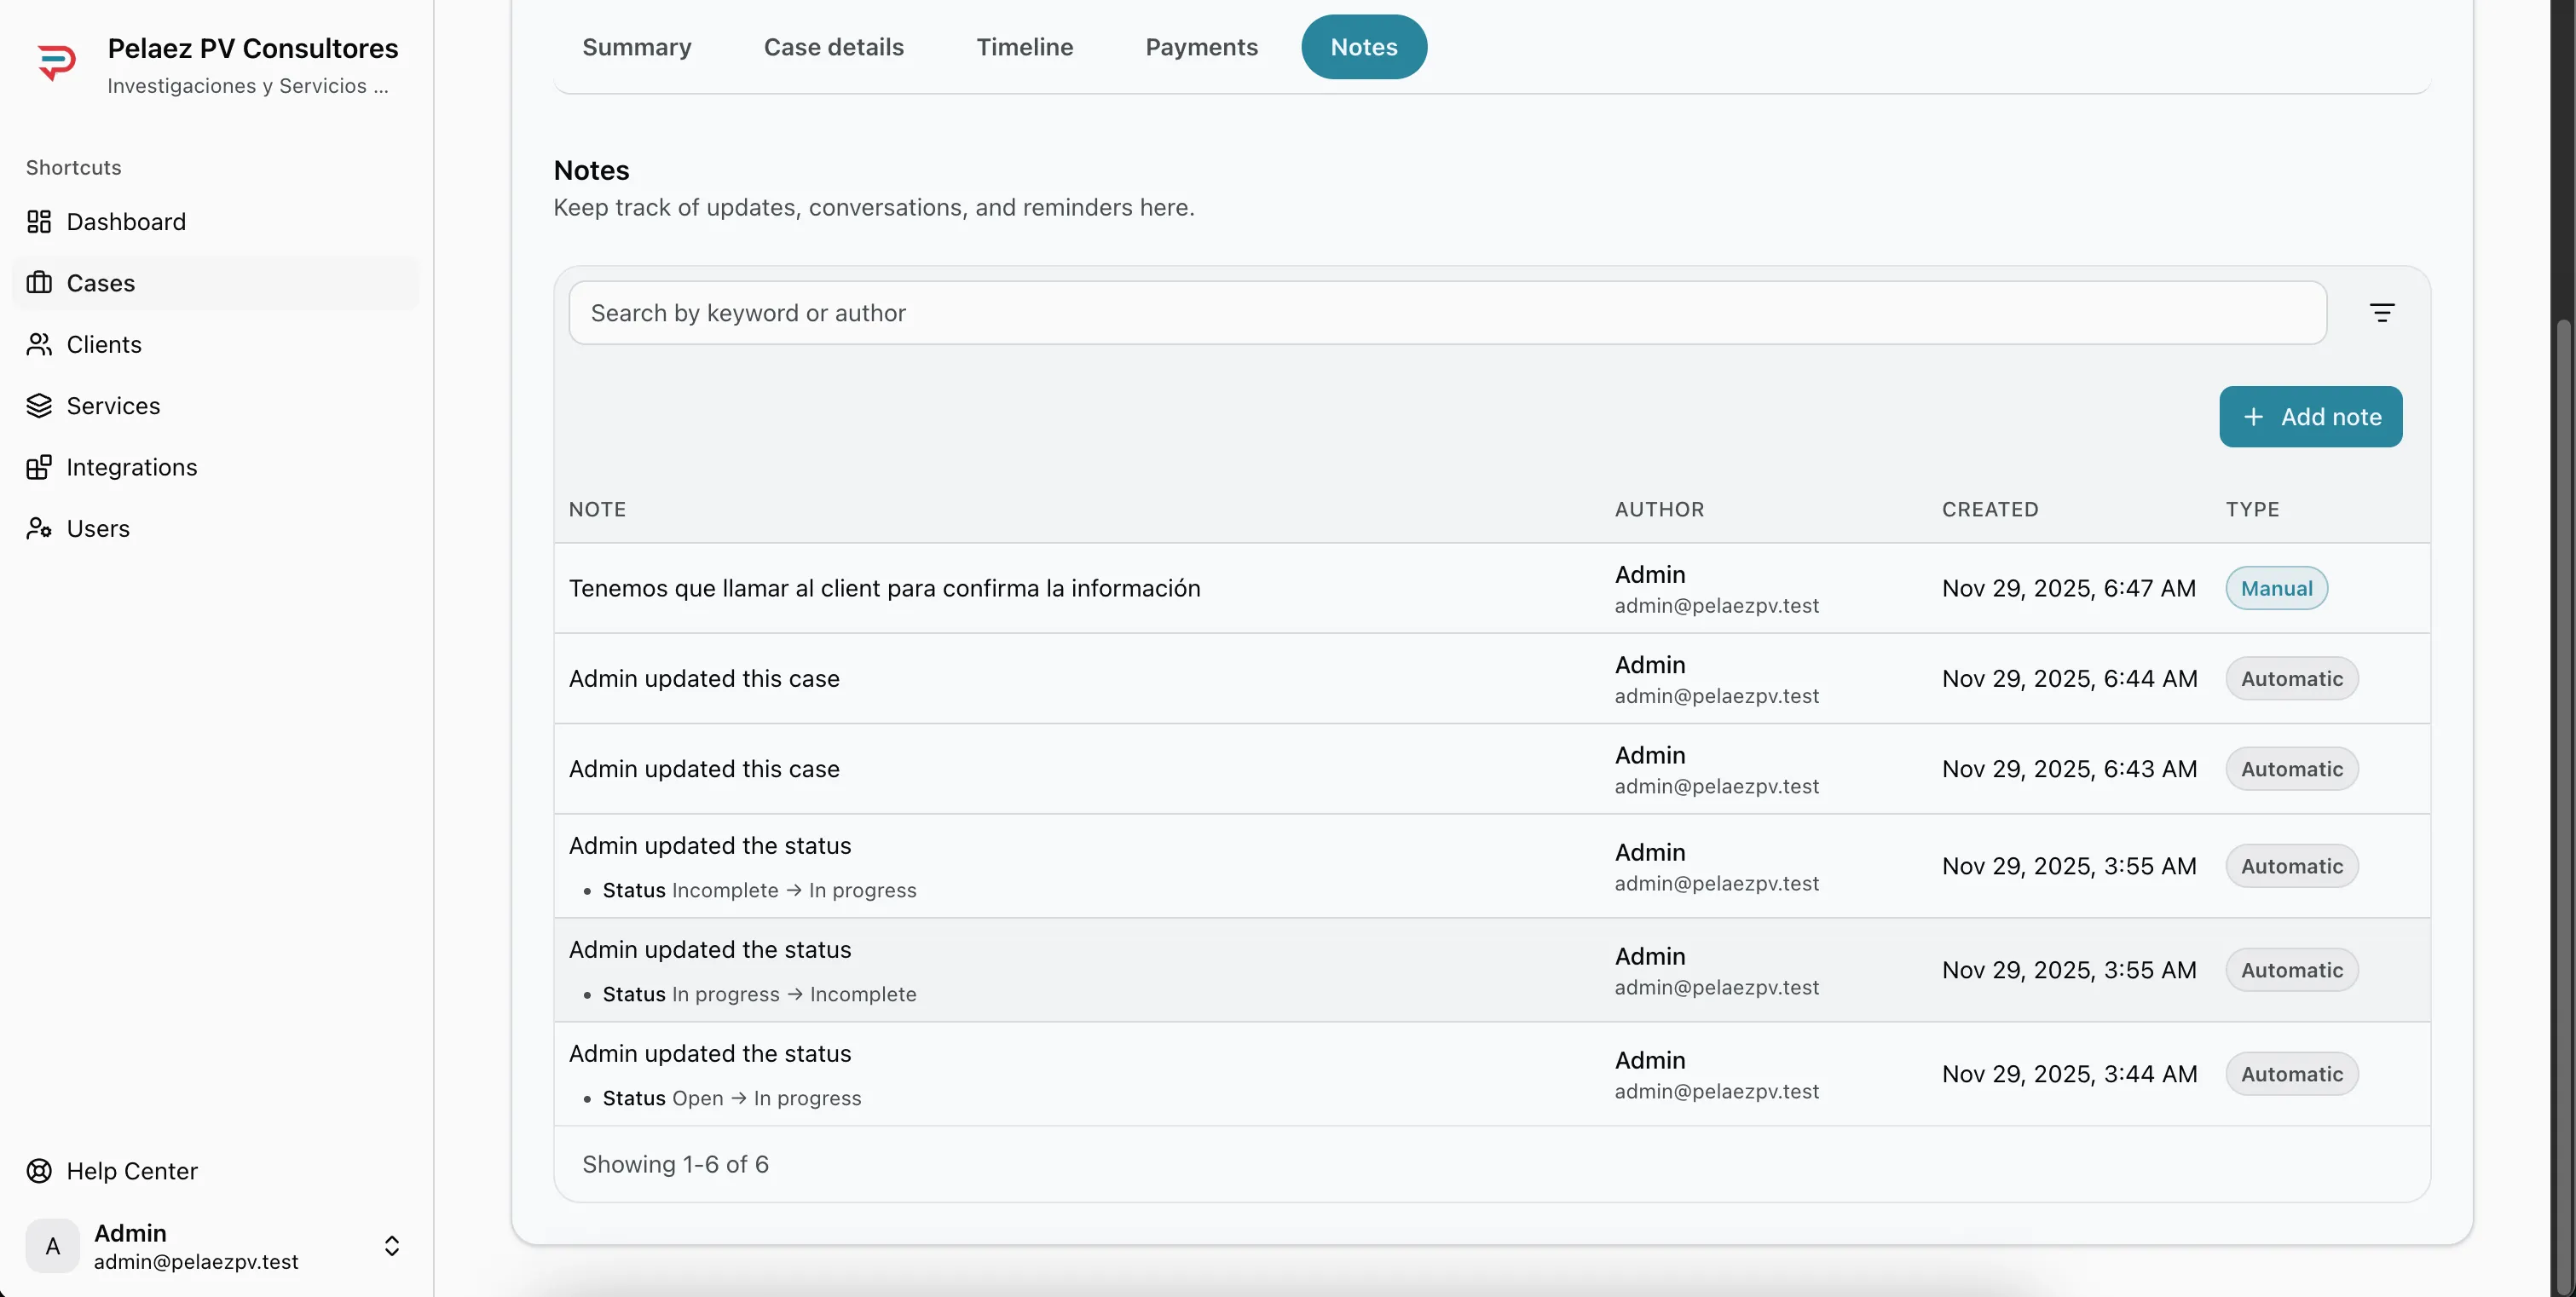This screenshot has height=1297, width=2576.
Task: Switch to the Summary tab
Action: click(x=636, y=47)
